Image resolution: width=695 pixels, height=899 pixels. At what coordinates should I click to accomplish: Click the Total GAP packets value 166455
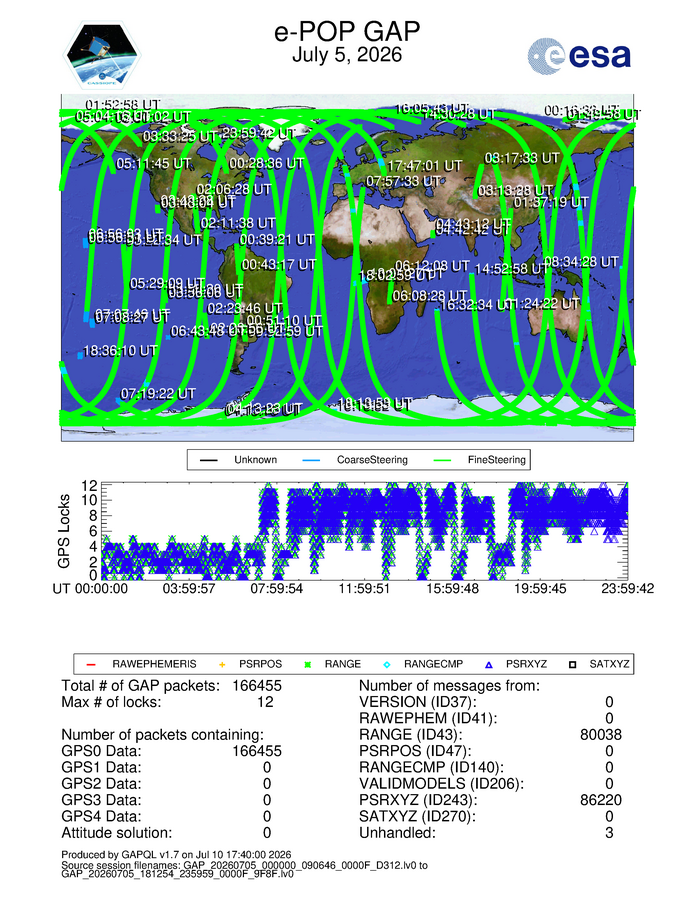pos(257,686)
